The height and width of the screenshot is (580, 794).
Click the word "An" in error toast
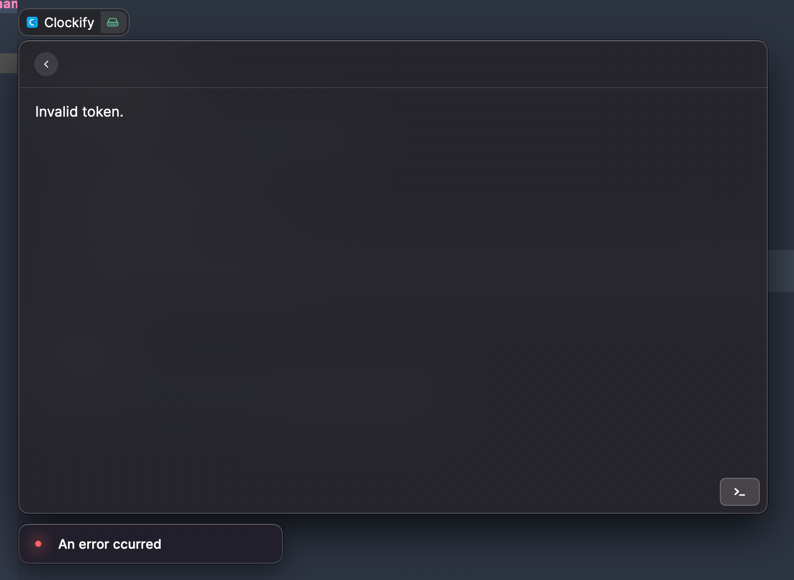66,544
